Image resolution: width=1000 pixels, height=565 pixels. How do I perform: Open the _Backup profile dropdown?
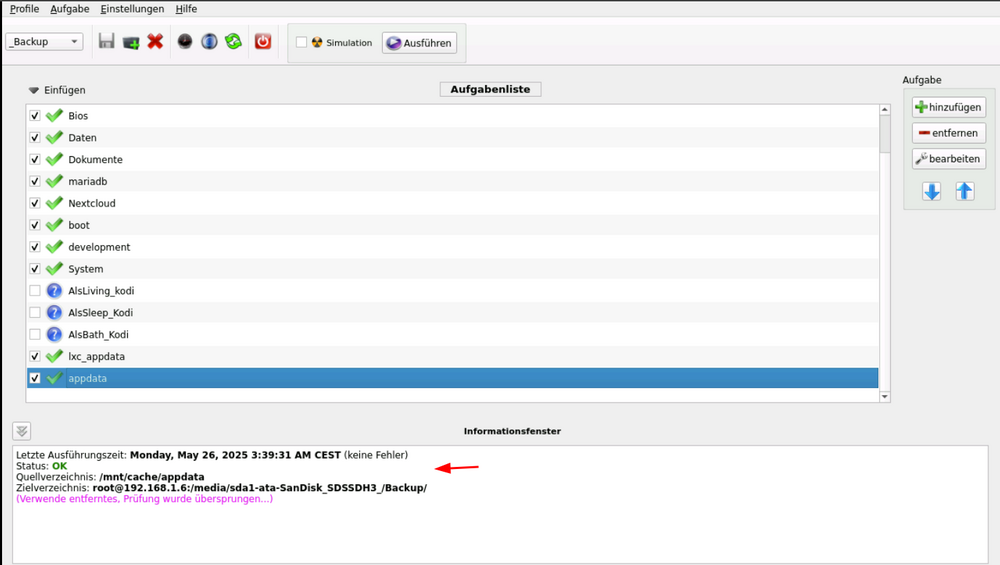point(45,41)
